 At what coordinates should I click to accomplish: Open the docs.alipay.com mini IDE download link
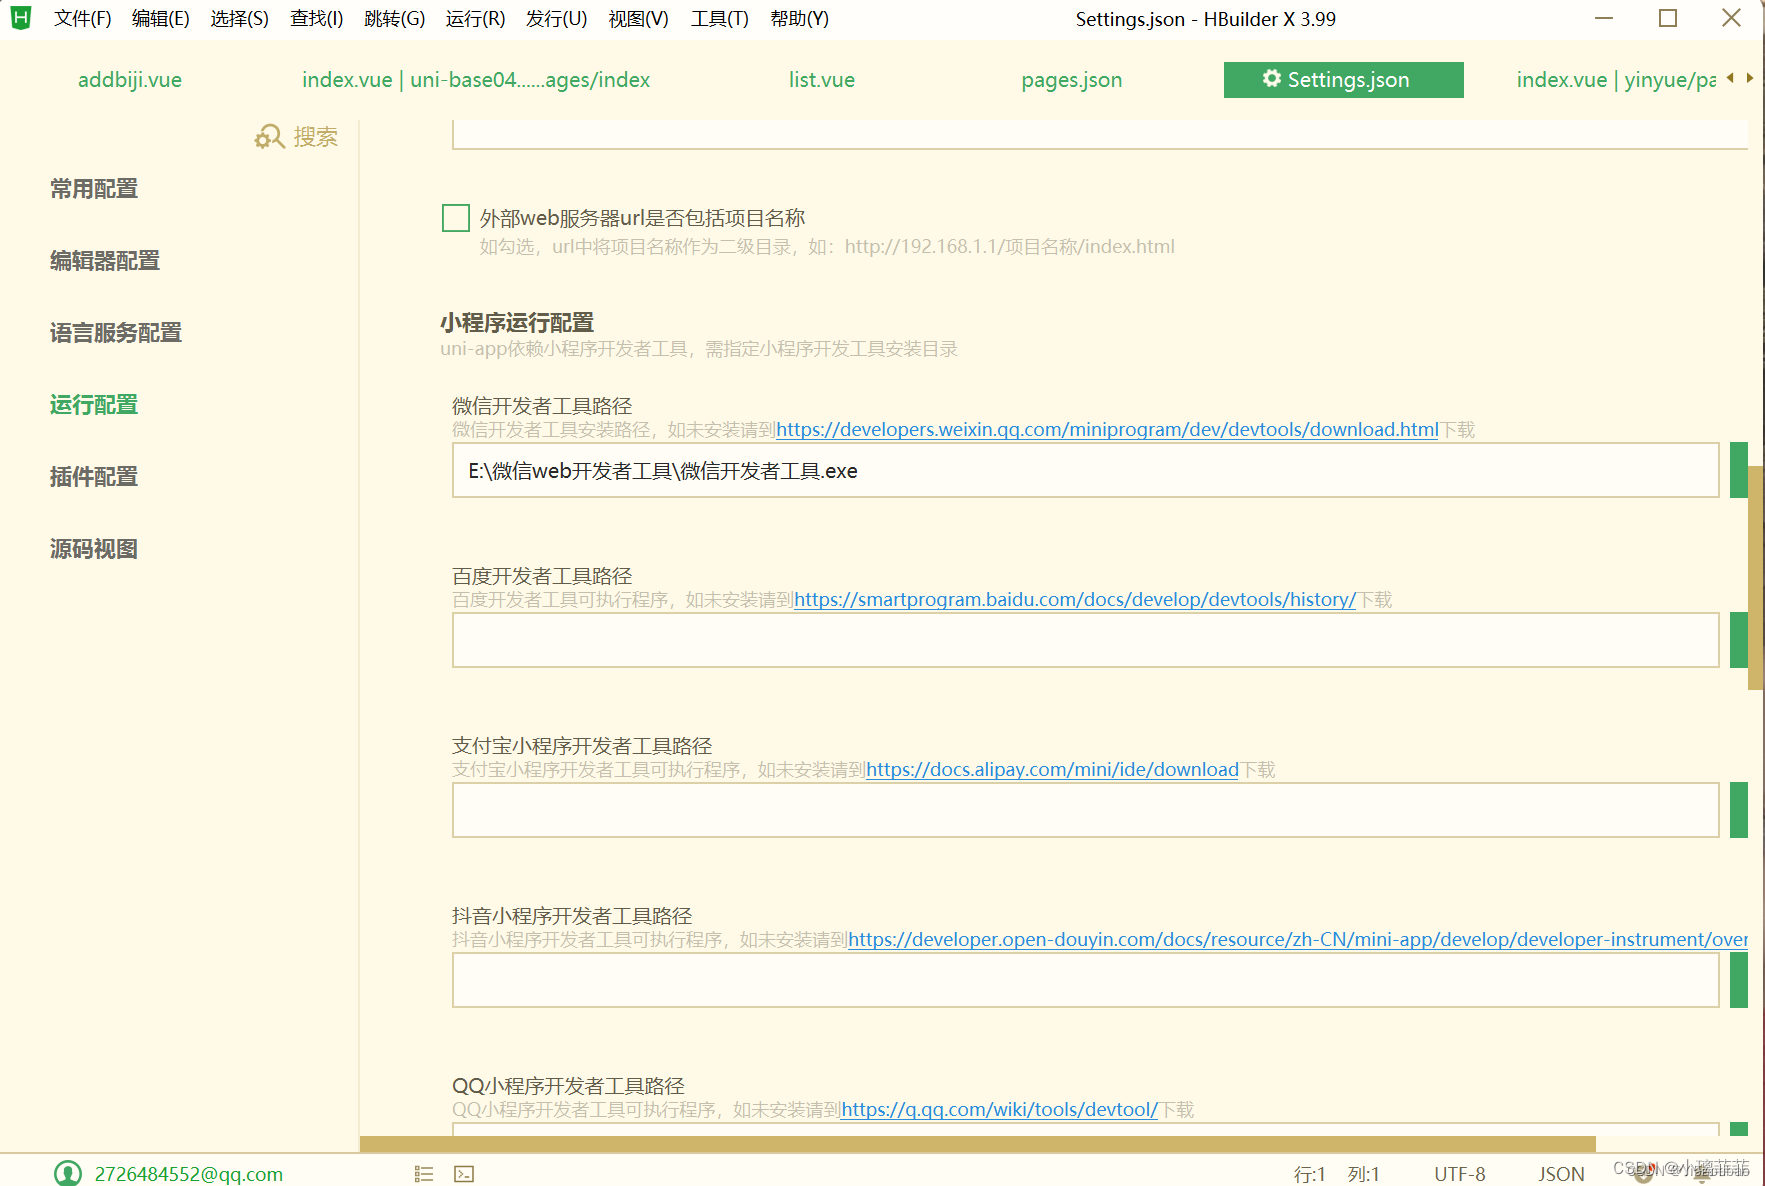(1052, 770)
